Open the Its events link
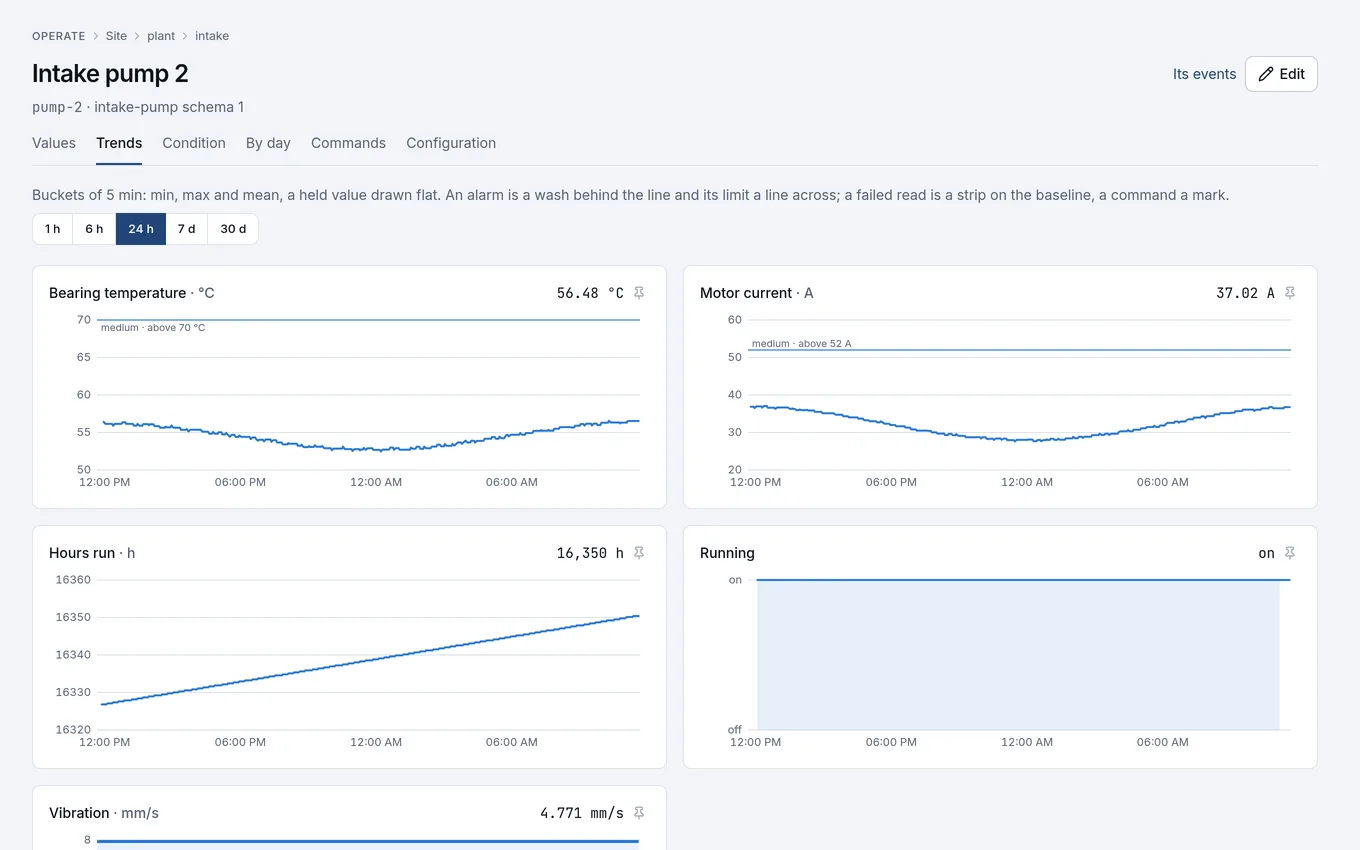 (x=1205, y=74)
